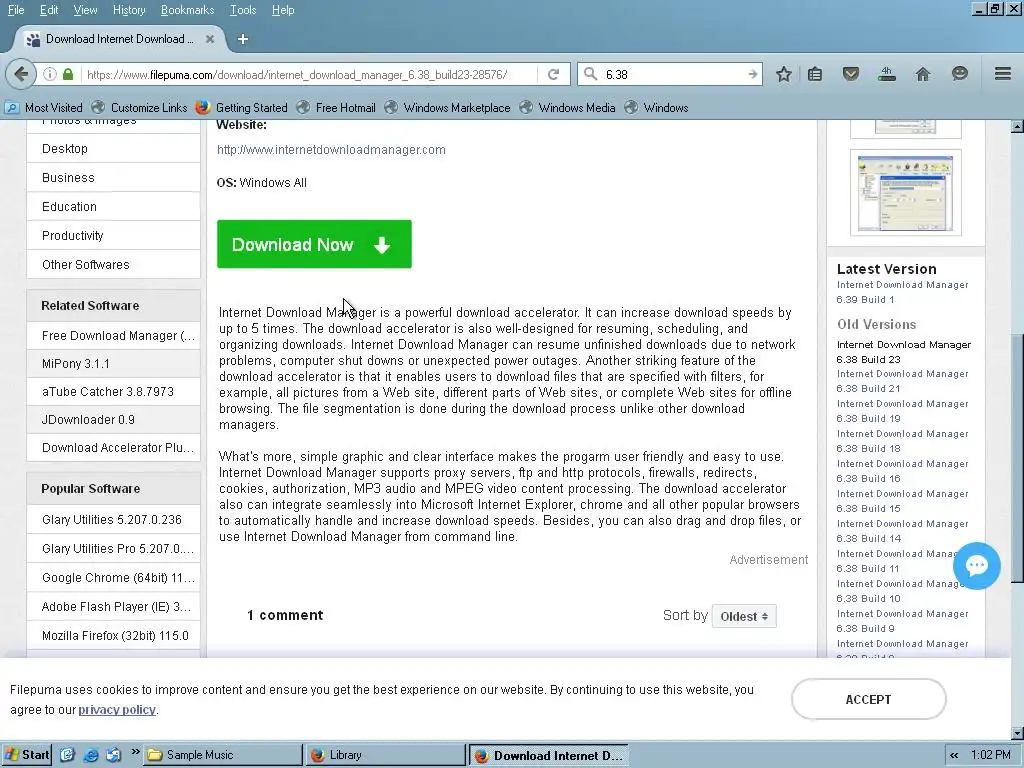Viewport: 1024px width, 768px height.
Task: Open the Getting Started bookmark
Action: point(242,108)
